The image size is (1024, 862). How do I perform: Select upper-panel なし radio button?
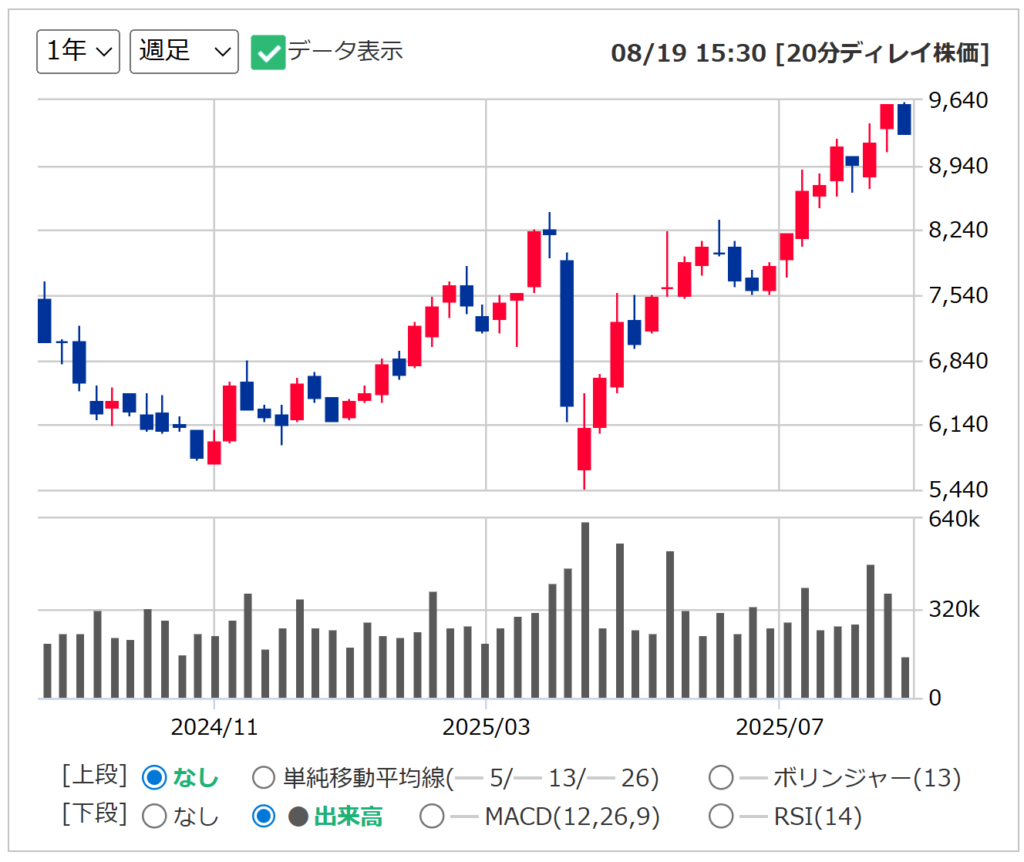155,777
